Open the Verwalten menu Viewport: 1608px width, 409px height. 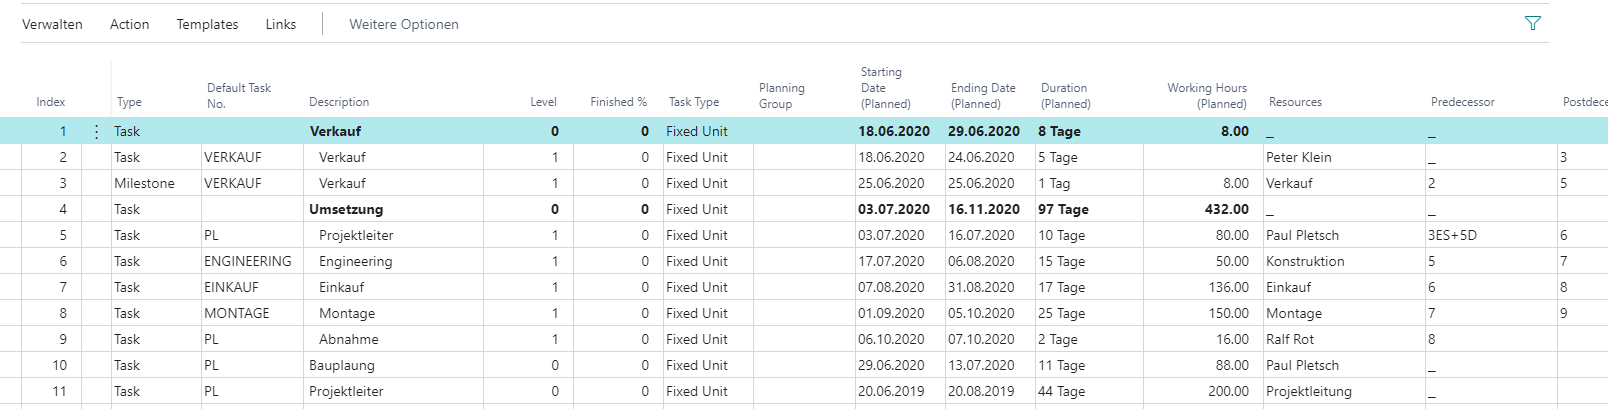52,24
